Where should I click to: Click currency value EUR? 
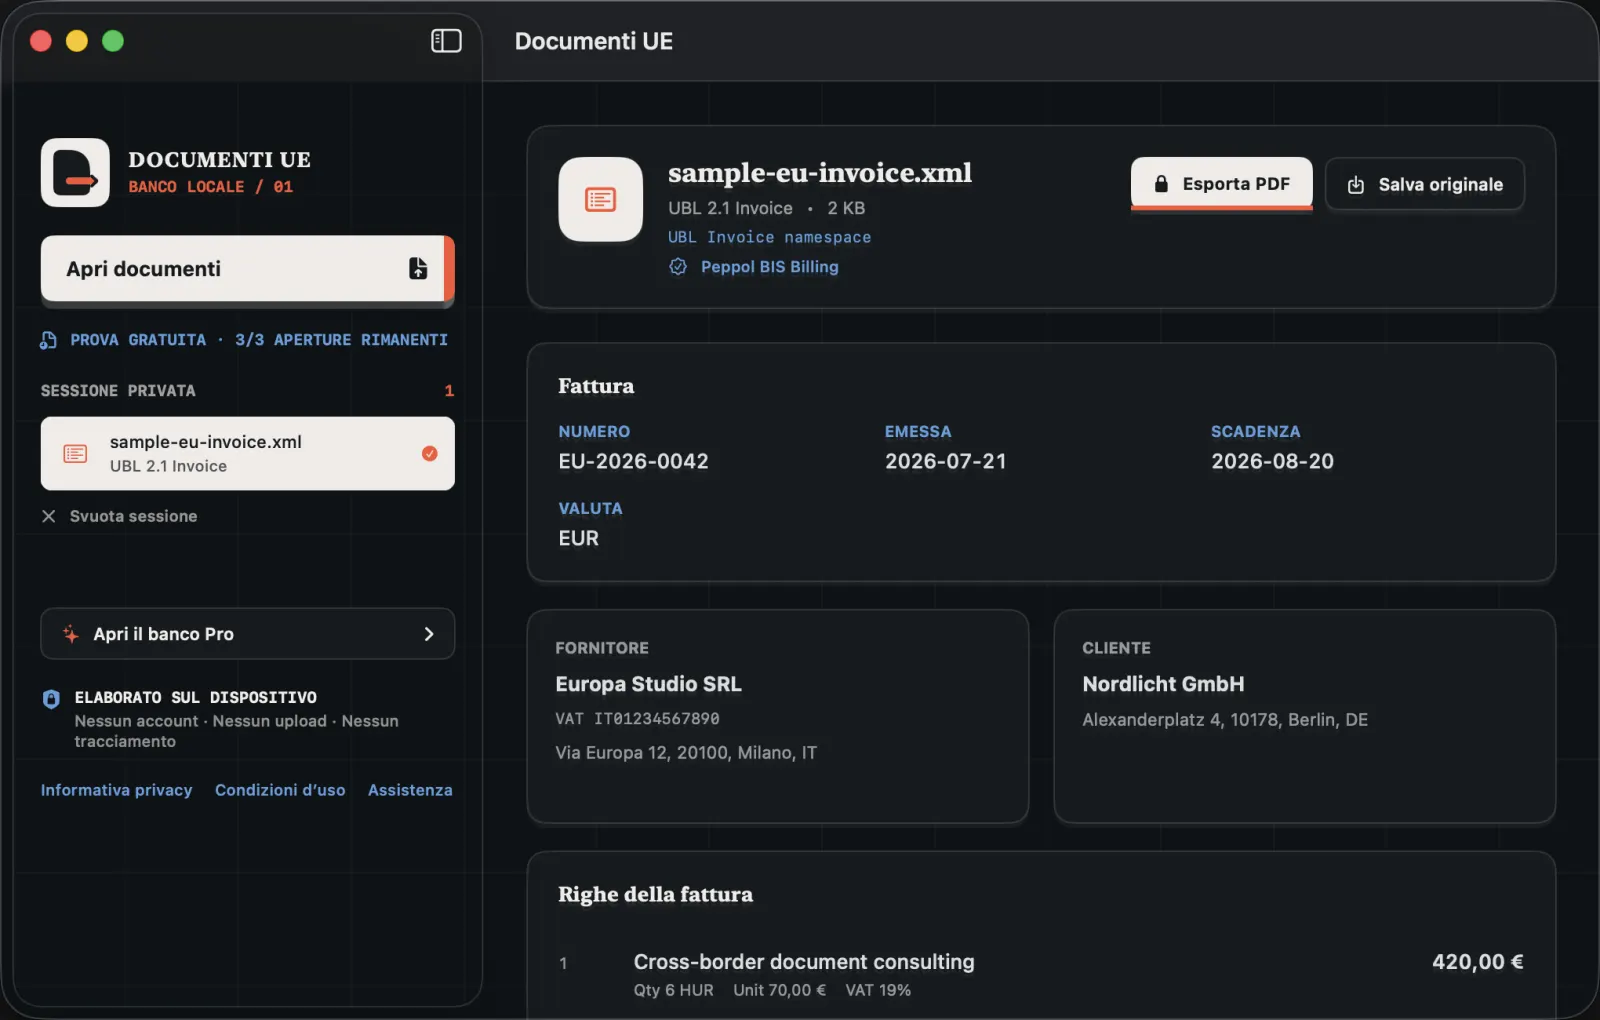(x=579, y=538)
